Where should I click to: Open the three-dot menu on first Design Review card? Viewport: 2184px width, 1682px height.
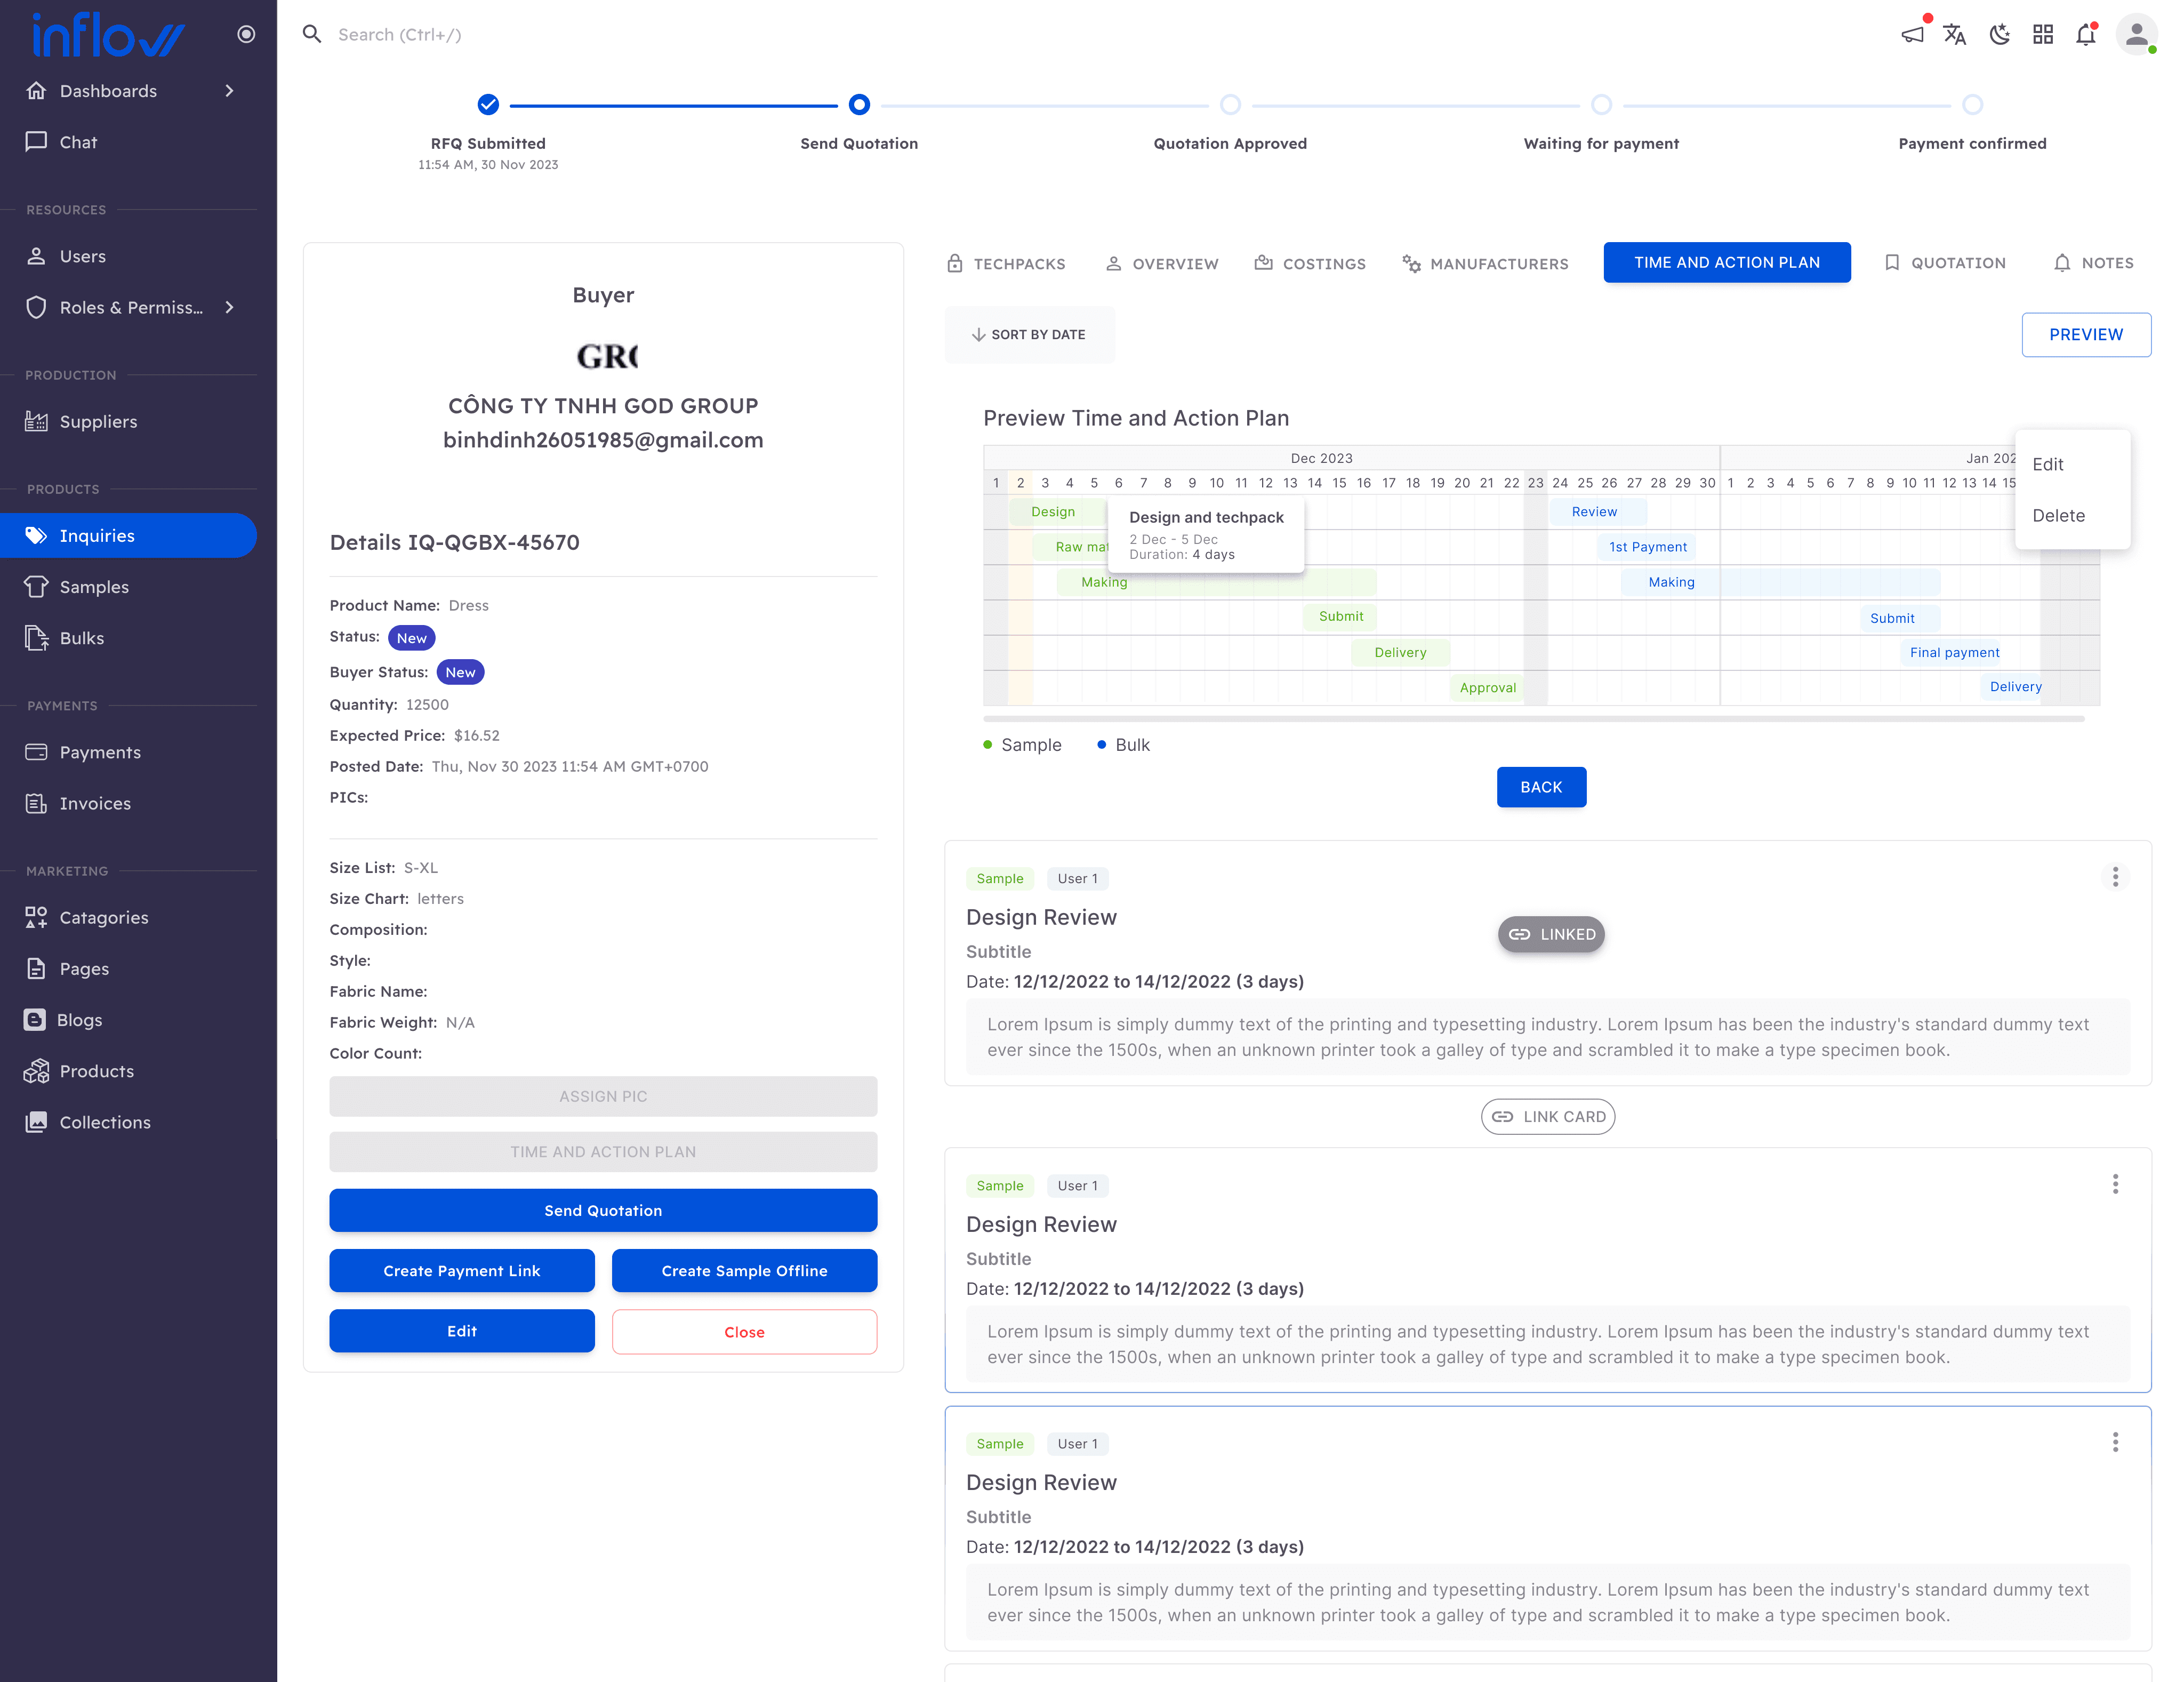click(2115, 877)
